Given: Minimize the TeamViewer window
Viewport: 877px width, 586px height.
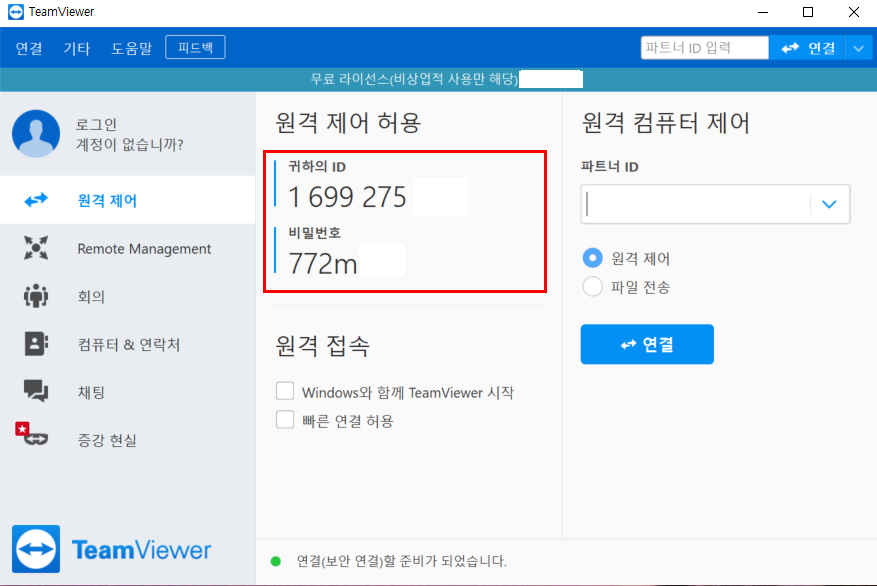Looking at the screenshot, I should (763, 12).
